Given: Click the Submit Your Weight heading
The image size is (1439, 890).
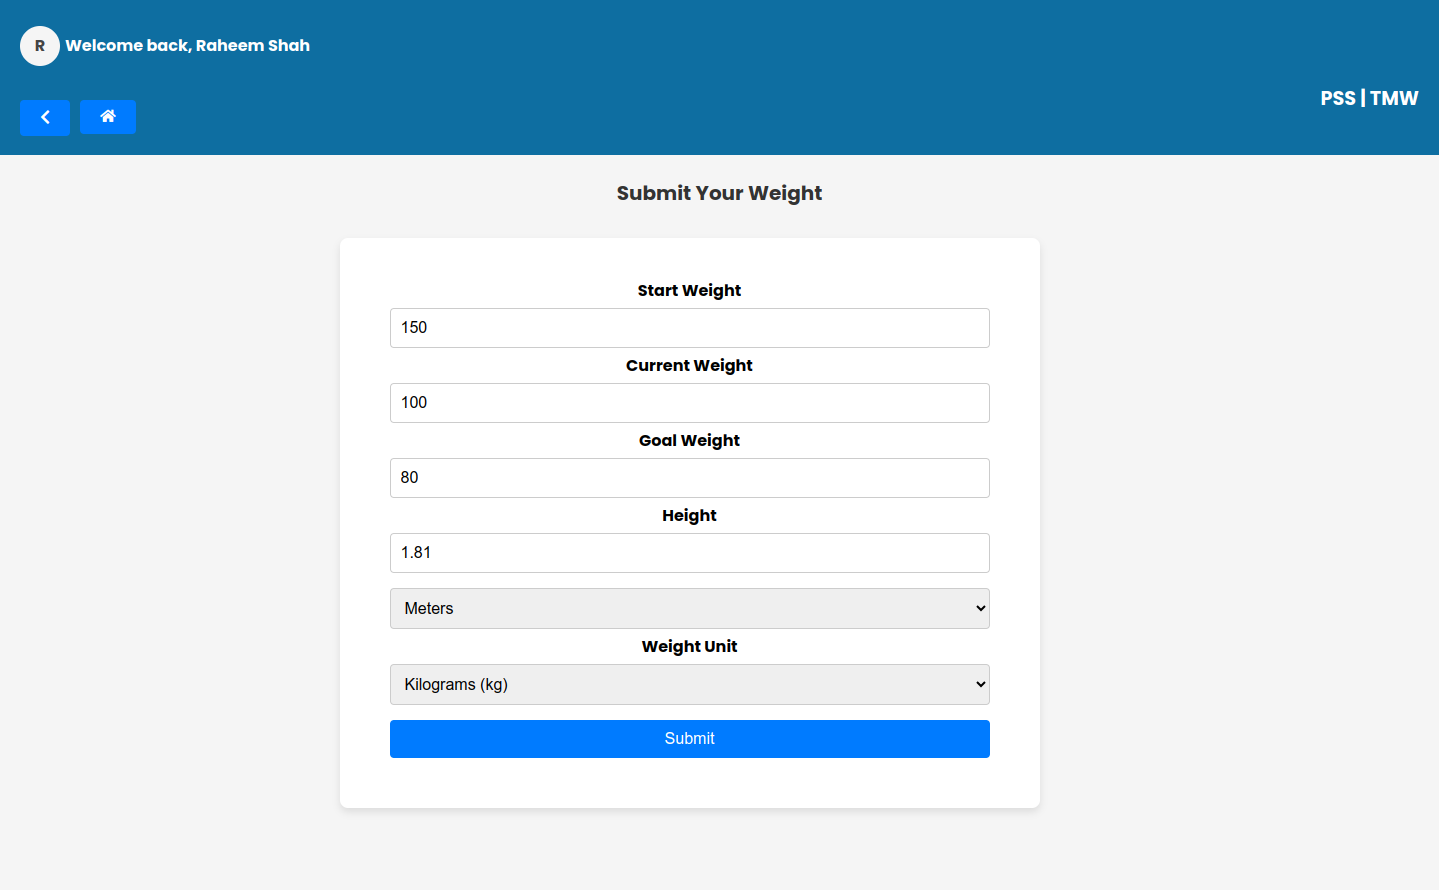Looking at the screenshot, I should coord(719,193).
